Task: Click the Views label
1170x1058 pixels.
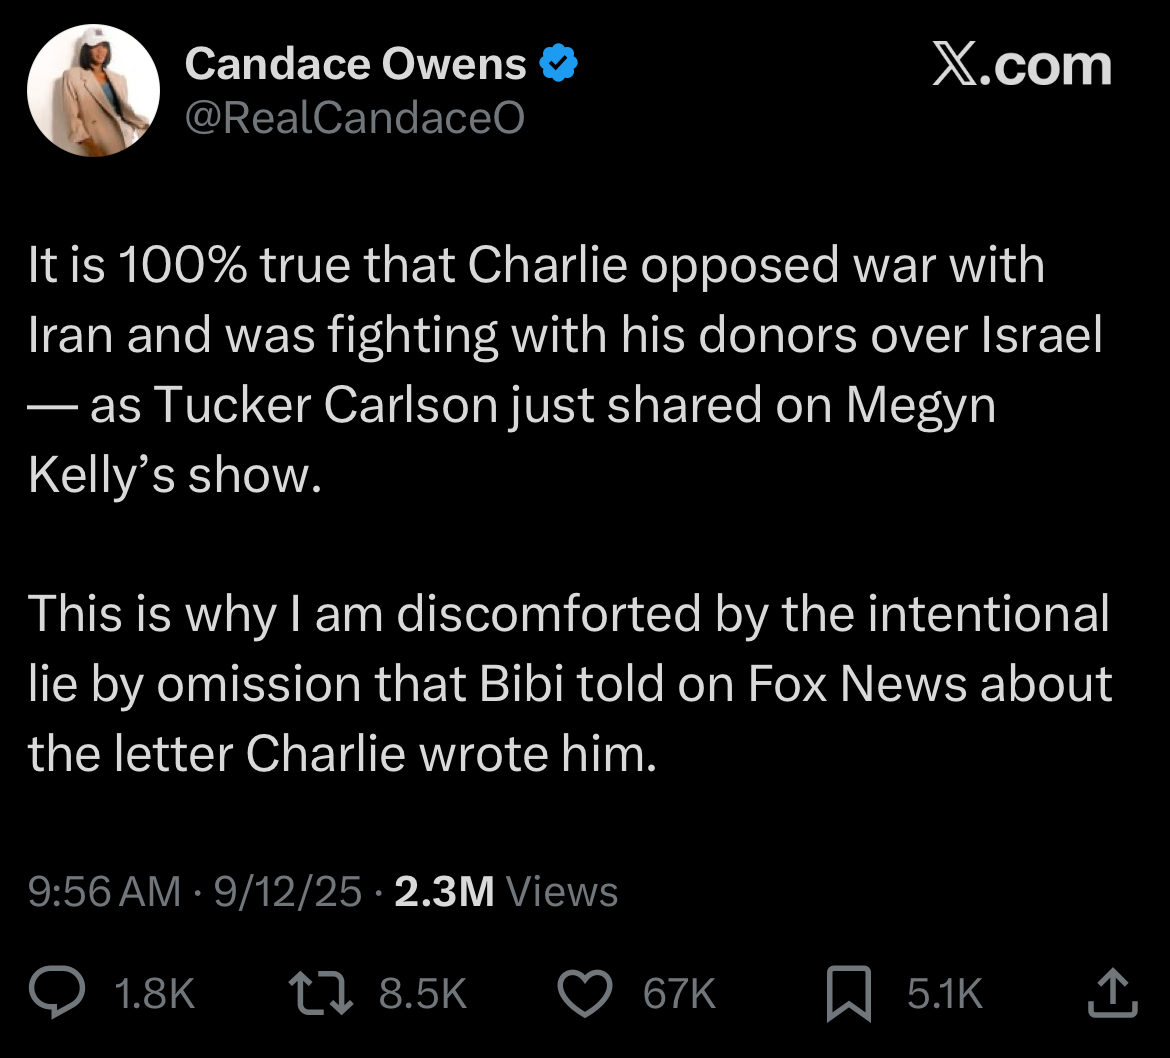Action: (562, 891)
